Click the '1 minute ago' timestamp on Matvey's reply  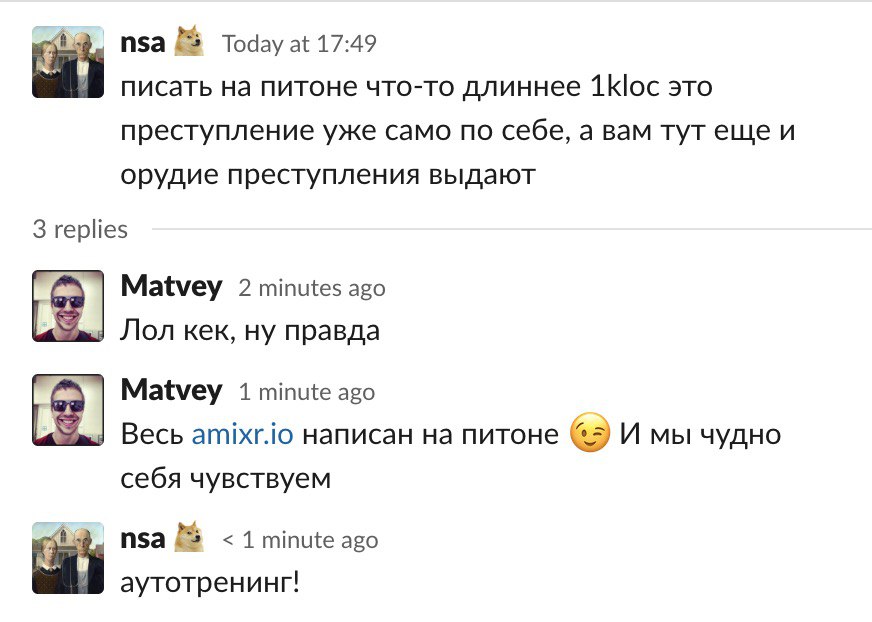[x=306, y=392]
